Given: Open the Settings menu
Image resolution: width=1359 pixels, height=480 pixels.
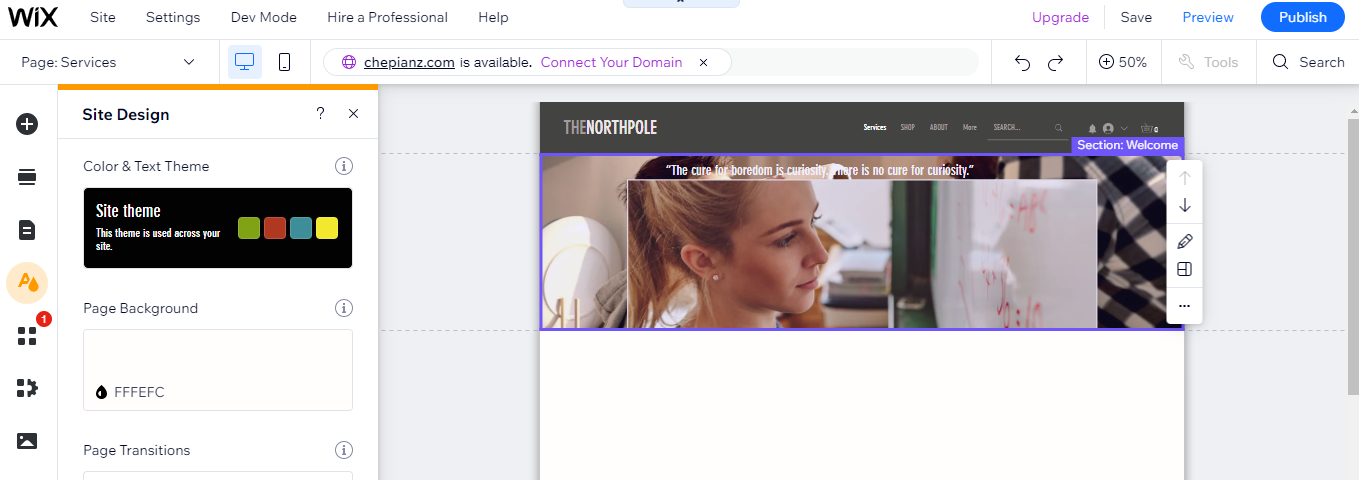Looking at the screenshot, I should click(173, 17).
